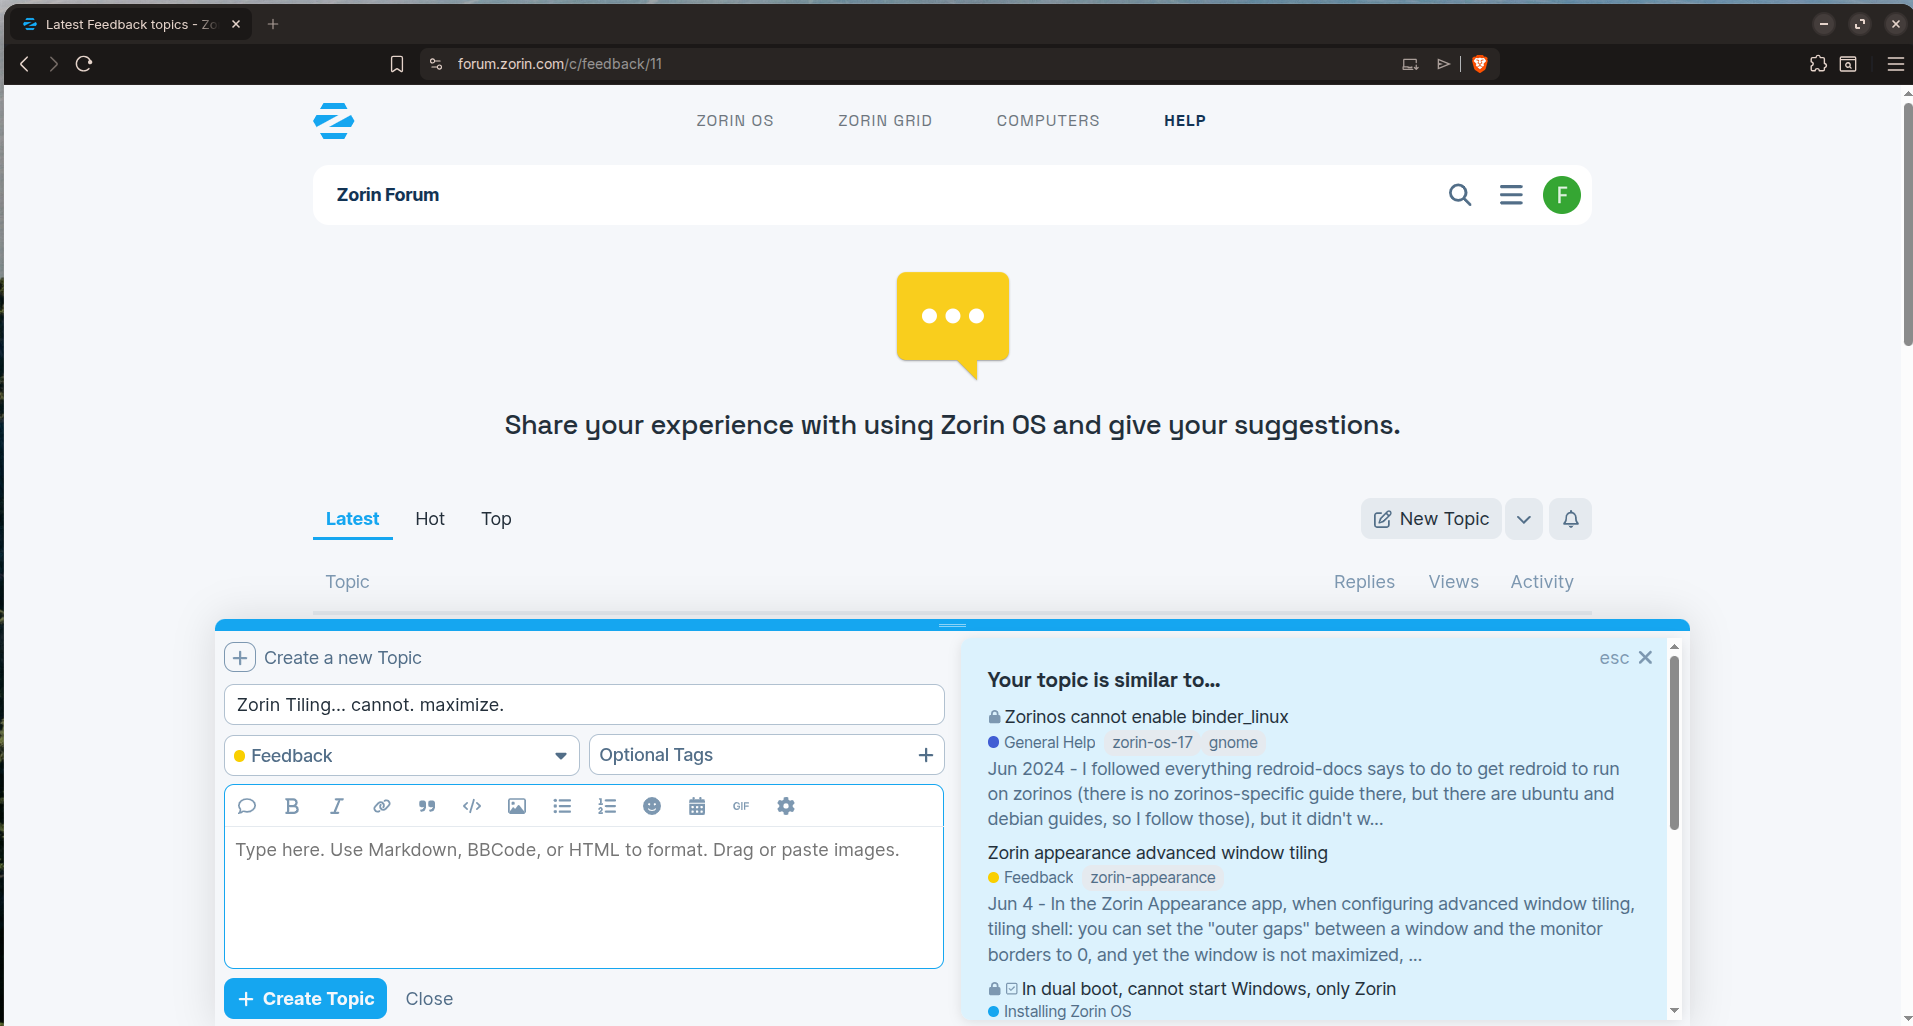Open the GIF picker
The width and height of the screenshot is (1913, 1026).
point(741,806)
